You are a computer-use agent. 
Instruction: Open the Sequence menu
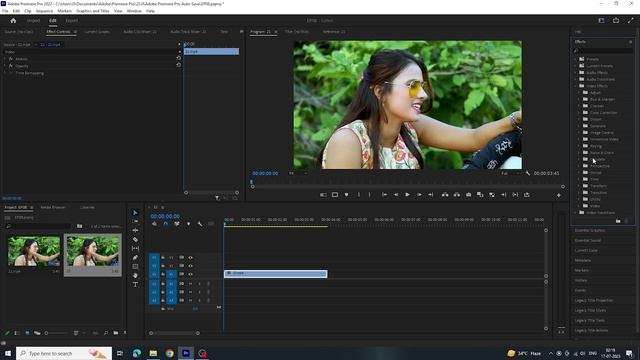tap(44, 11)
